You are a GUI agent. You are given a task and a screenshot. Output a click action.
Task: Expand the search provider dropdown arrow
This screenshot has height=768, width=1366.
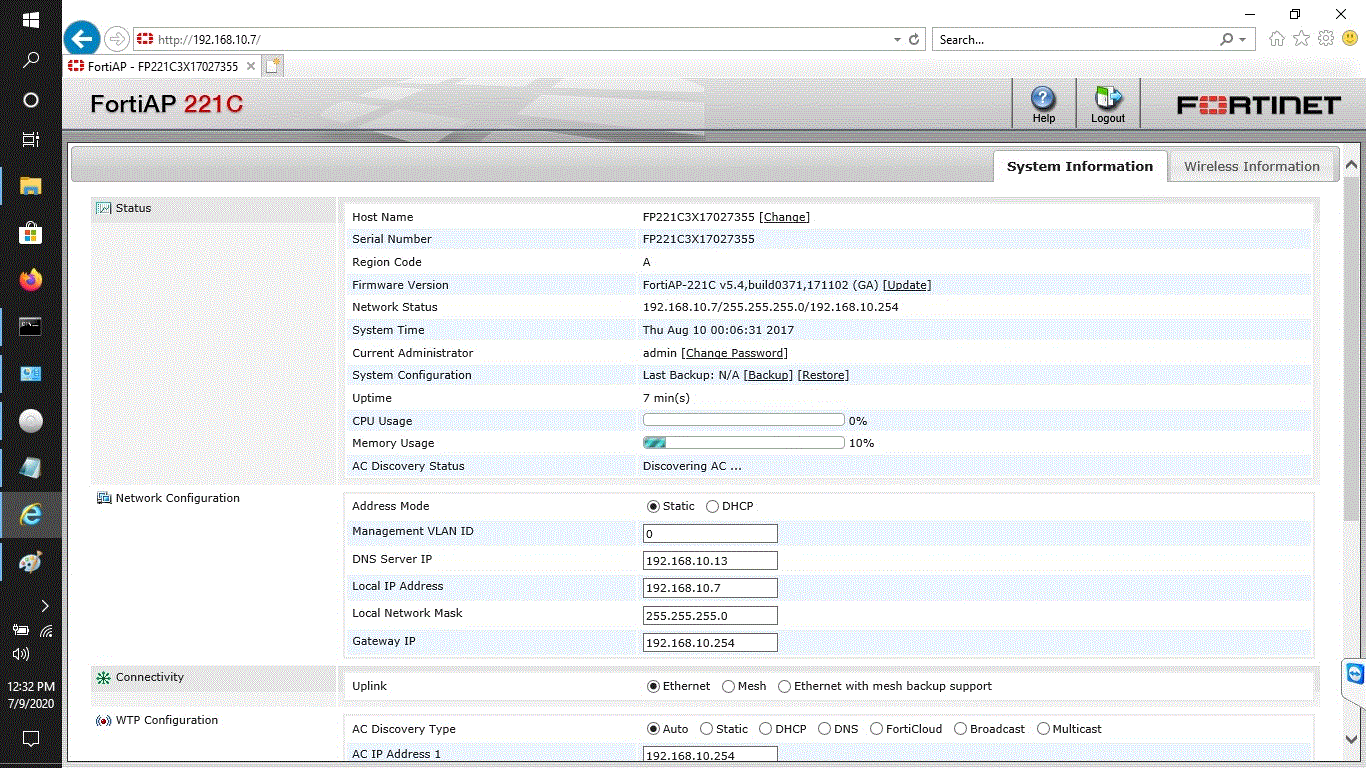[1243, 39]
